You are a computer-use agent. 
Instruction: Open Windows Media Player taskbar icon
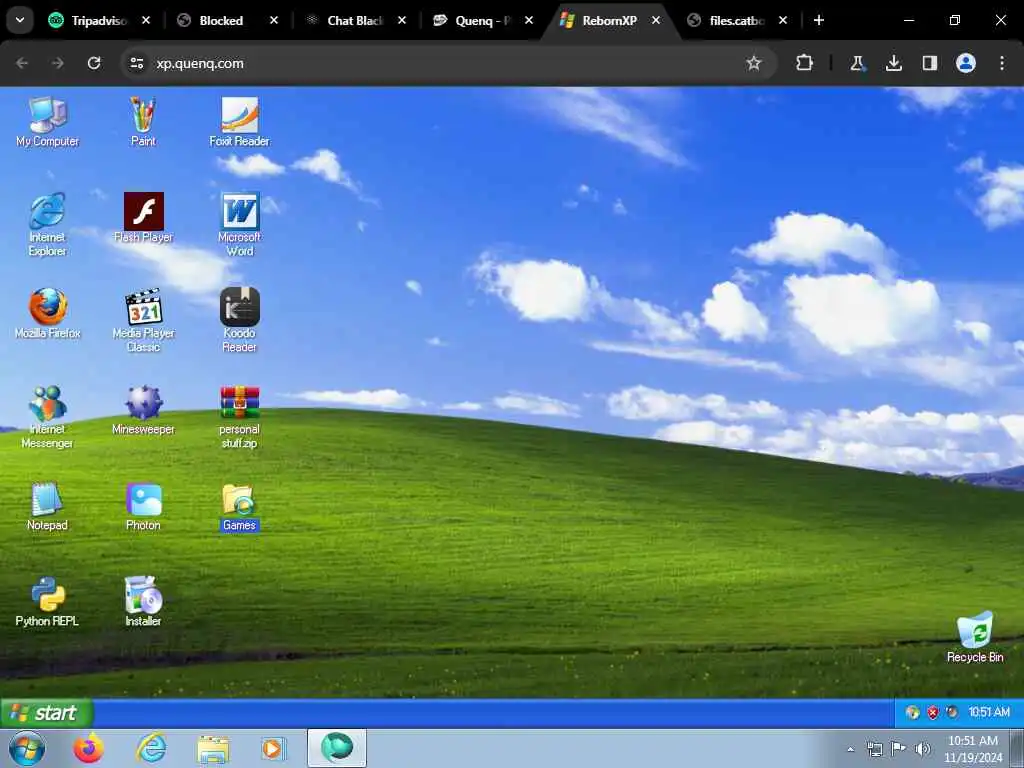273,749
